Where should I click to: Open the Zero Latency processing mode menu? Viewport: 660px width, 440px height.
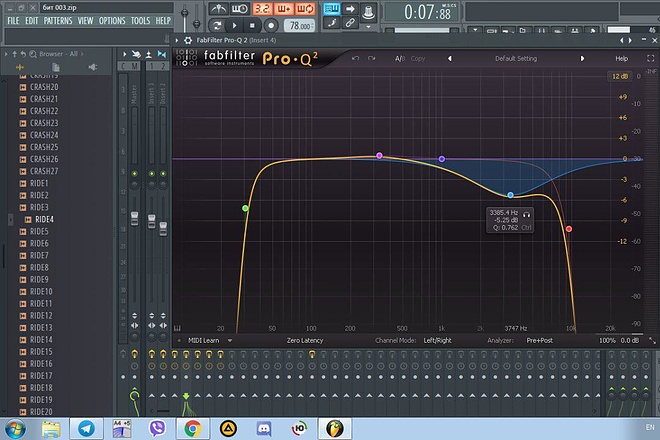(305, 340)
